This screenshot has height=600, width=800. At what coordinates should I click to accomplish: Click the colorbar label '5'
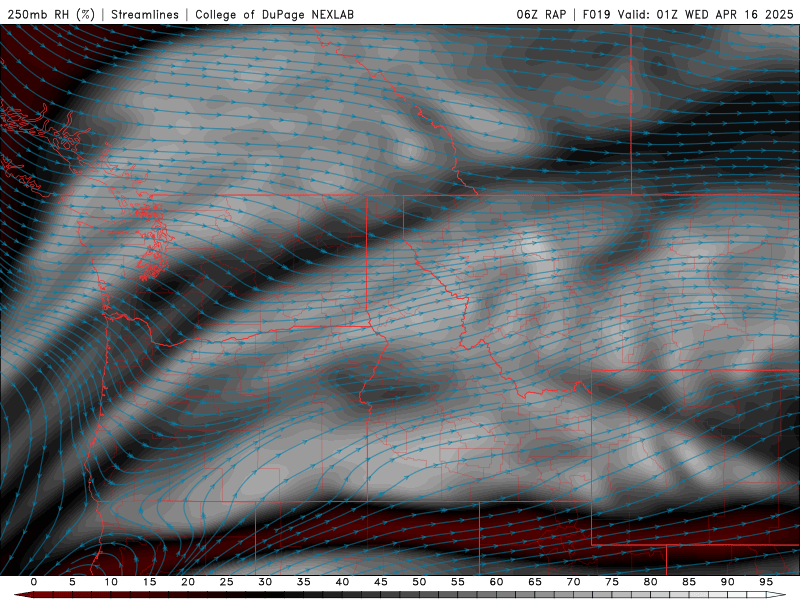(x=72, y=582)
